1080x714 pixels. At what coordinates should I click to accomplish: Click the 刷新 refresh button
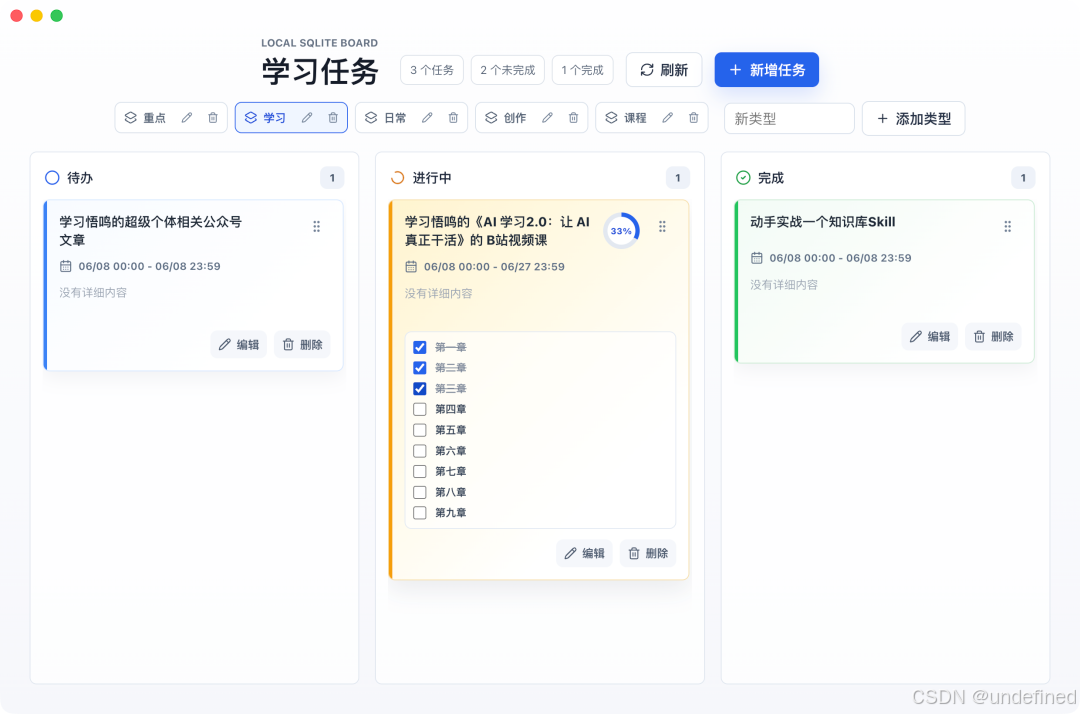click(x=664, y=70)
